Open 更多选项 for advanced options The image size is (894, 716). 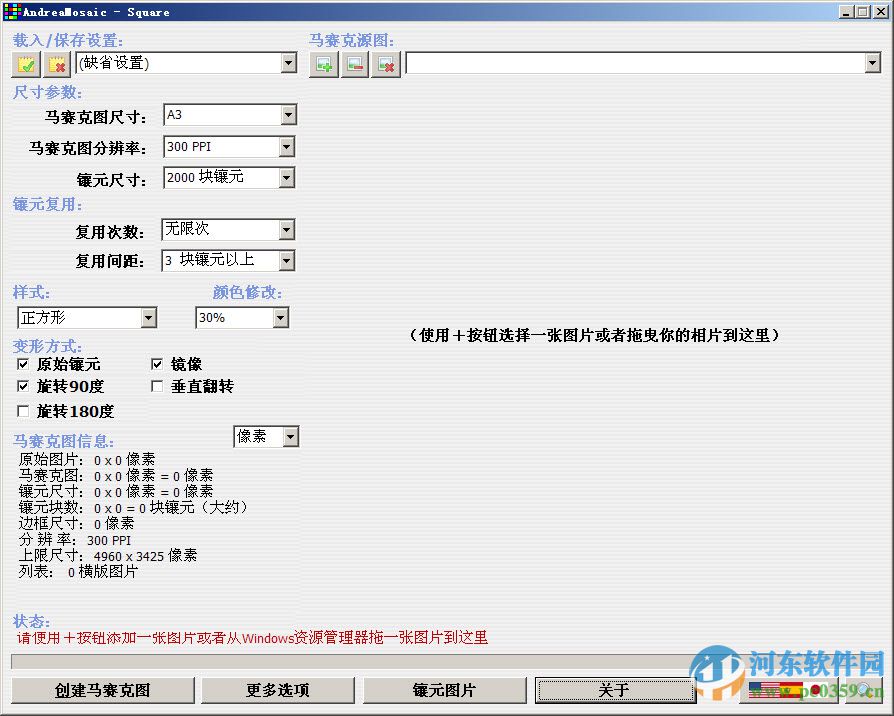click(277, 690)
